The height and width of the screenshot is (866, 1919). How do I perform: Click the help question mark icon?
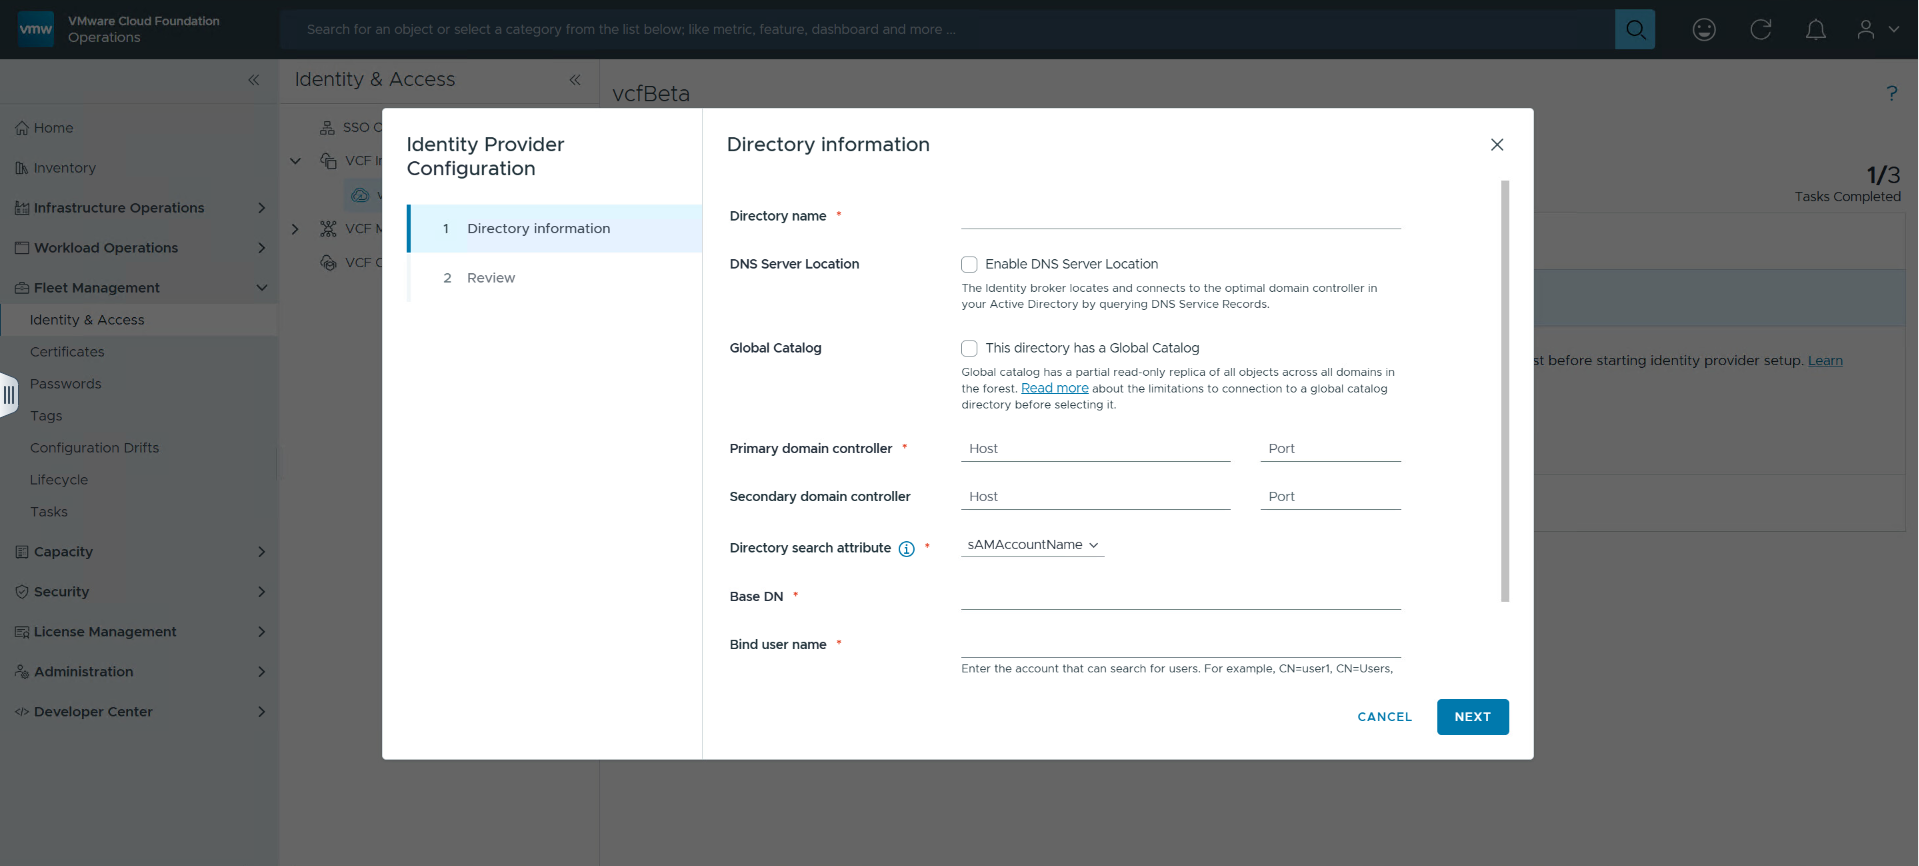1892,93
